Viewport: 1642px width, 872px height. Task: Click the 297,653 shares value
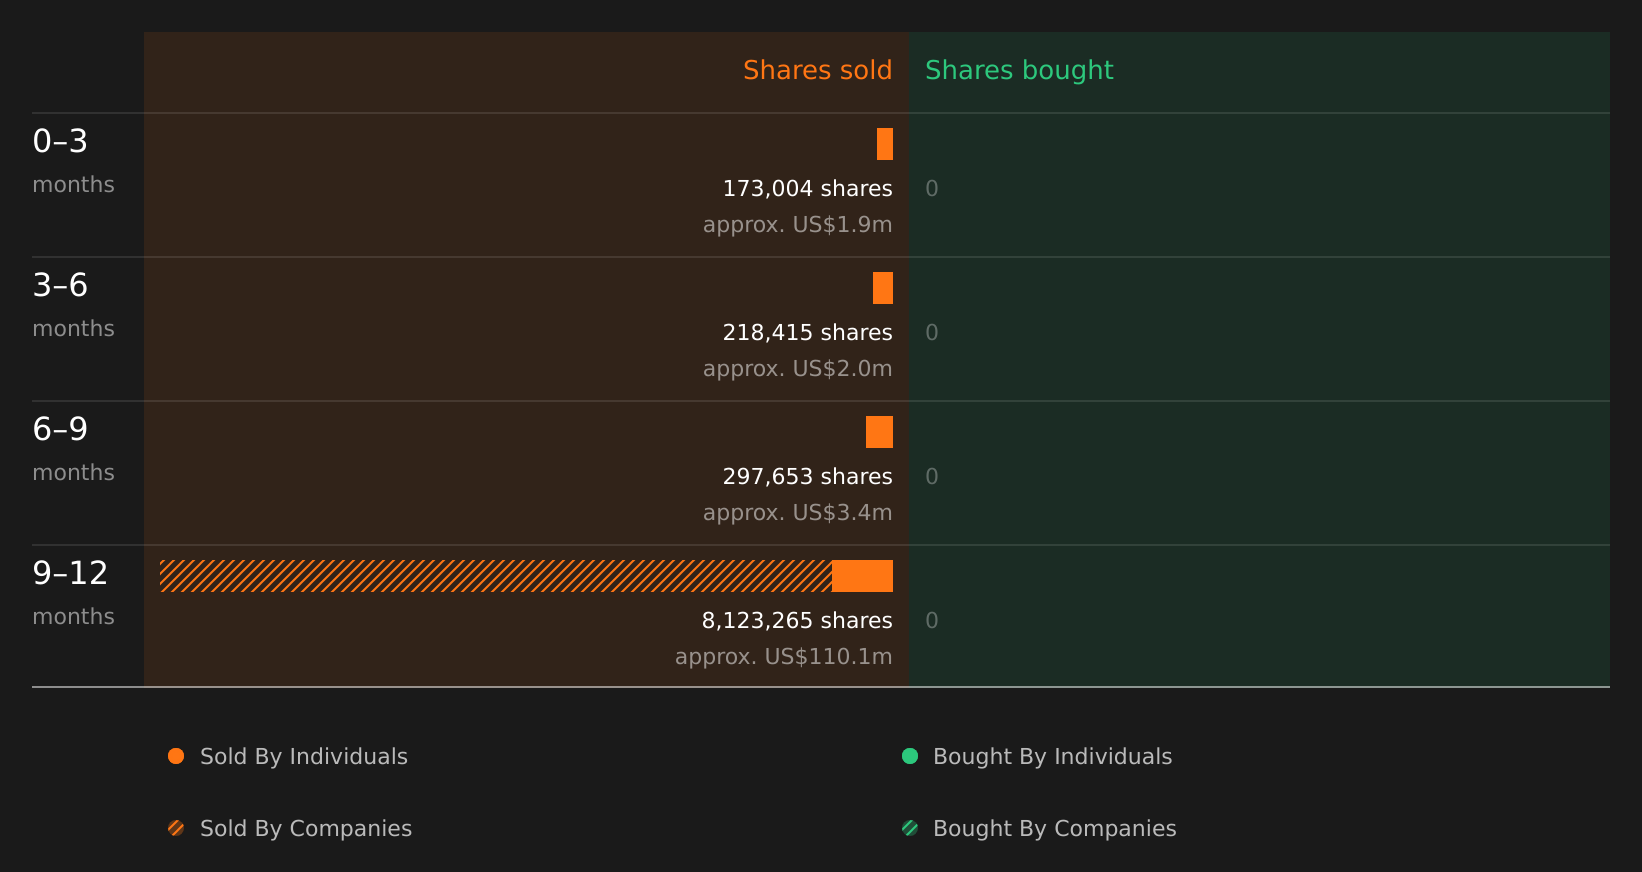[807, 477]
